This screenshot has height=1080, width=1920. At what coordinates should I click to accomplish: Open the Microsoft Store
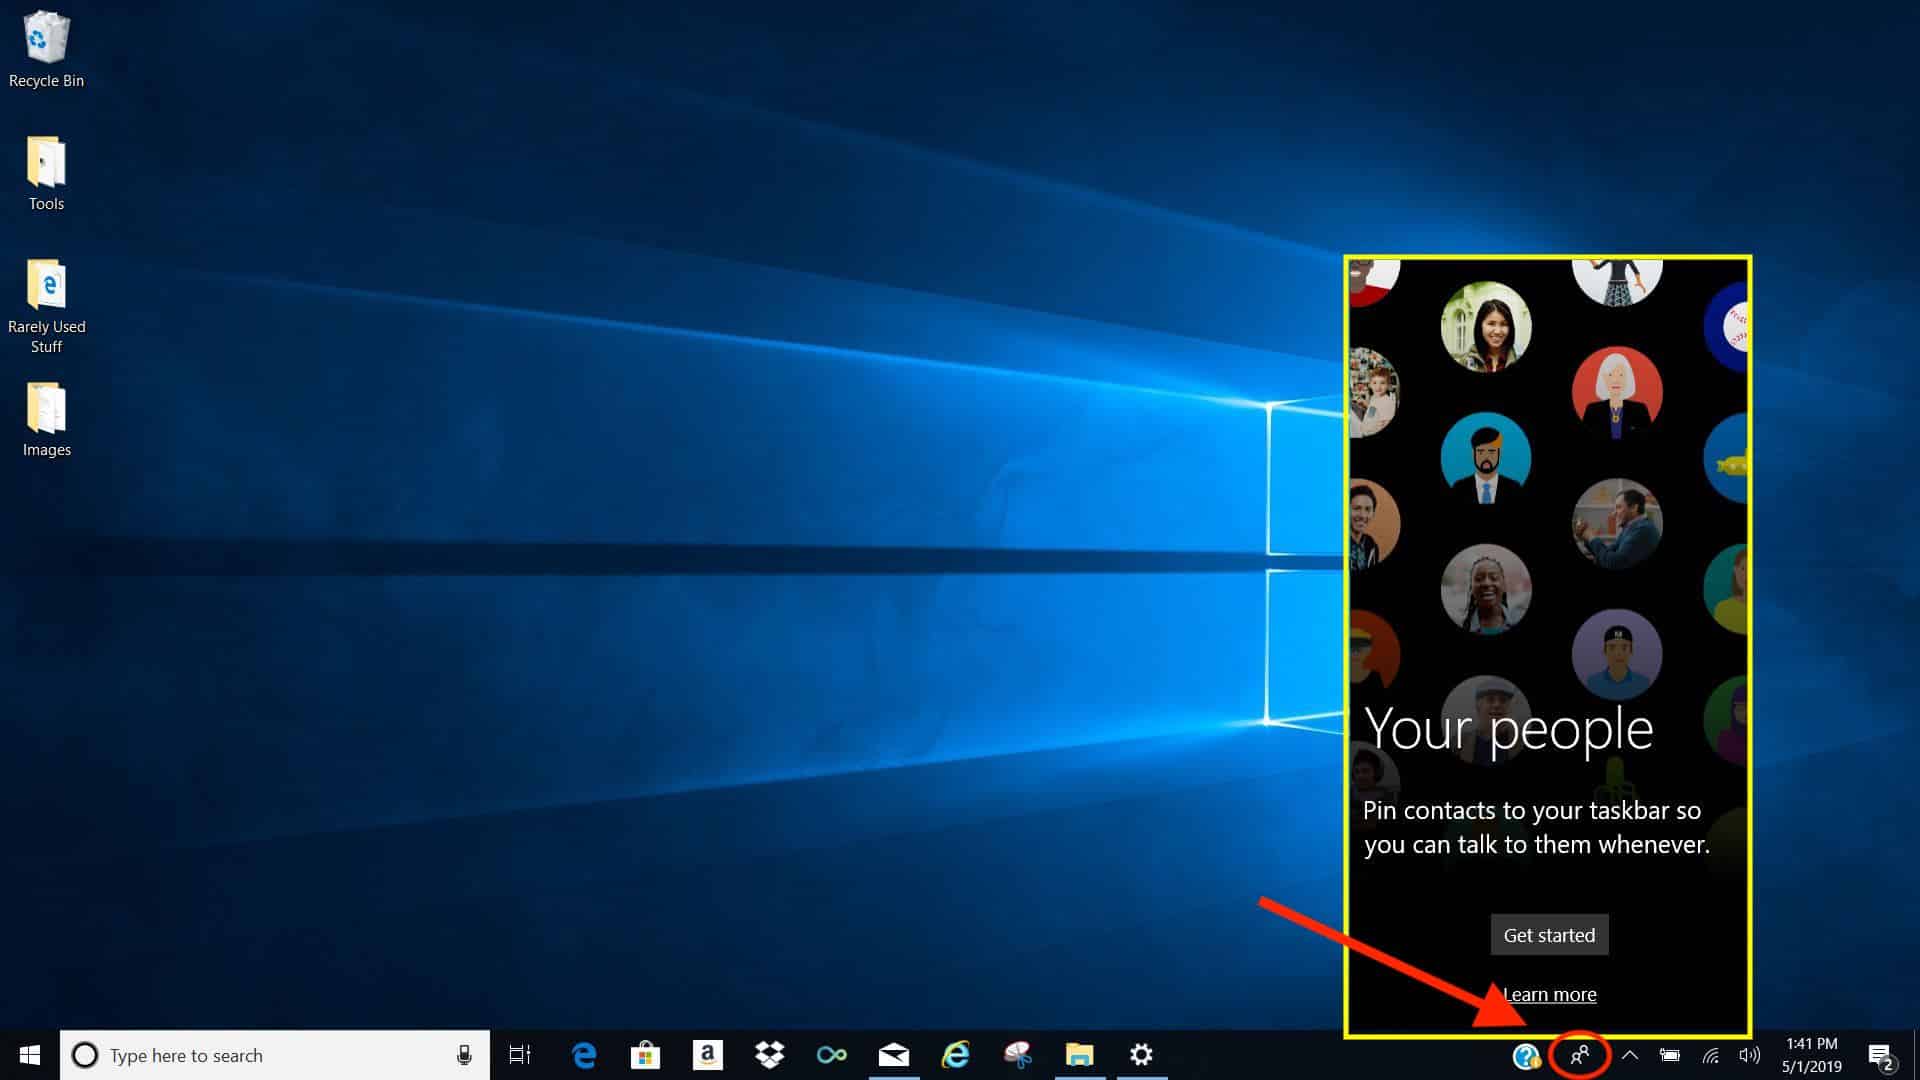[x=645, y=1055]
